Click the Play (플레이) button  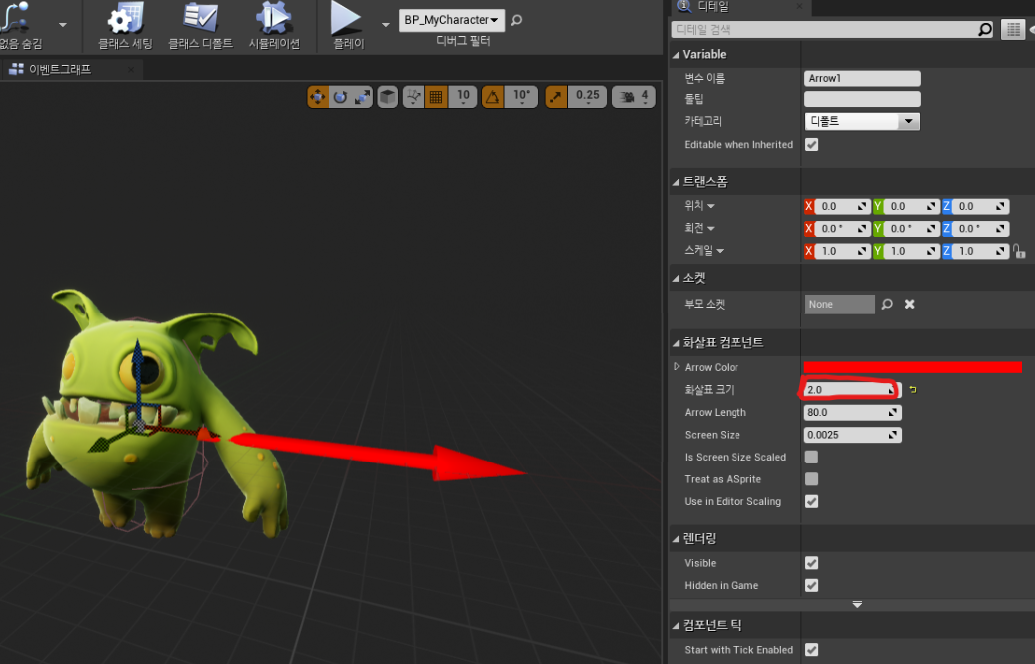pos(348,26)
